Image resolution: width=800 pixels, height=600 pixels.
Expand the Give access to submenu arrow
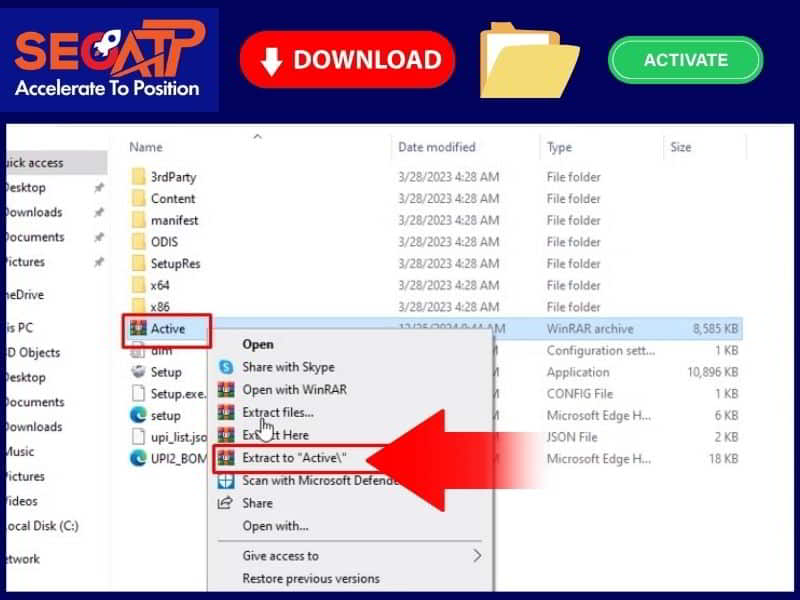(477, 556)
